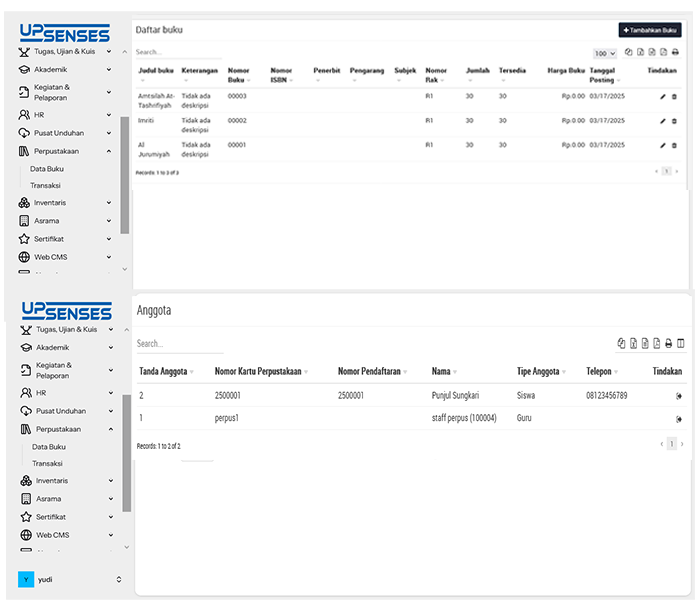Open Data Buku in Anggota screen sidebar
The height and width of the screenshot is (600, 700).
tap(49, 447)
